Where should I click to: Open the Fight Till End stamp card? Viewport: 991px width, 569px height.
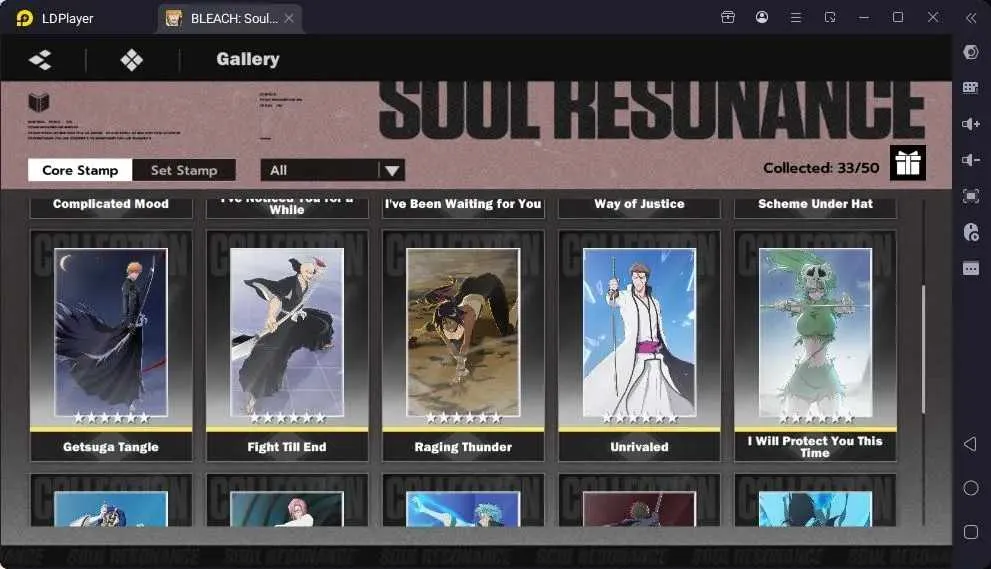[287, 346]
